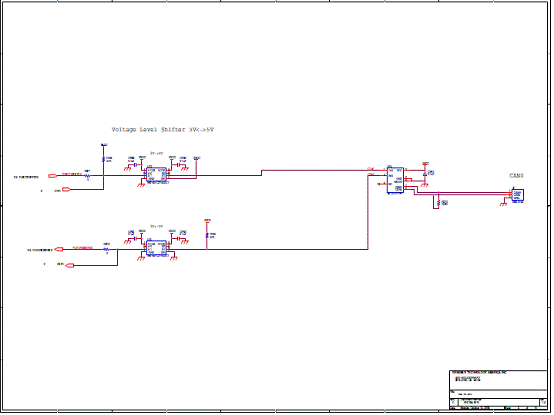Click the series resistor on lower input line
Screen dimensions: 554x415
tap(106, 249)
